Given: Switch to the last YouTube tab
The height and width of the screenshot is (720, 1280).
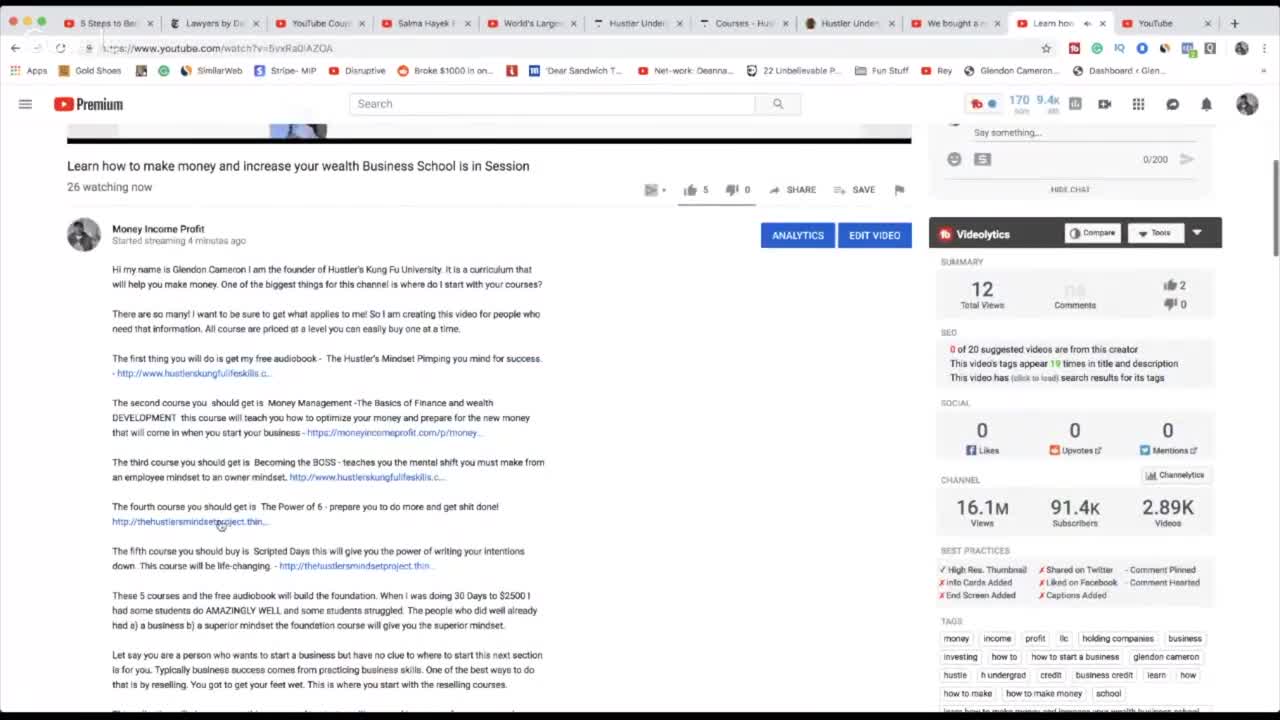Looking at the screenshot, I should tap(1166, 23).
